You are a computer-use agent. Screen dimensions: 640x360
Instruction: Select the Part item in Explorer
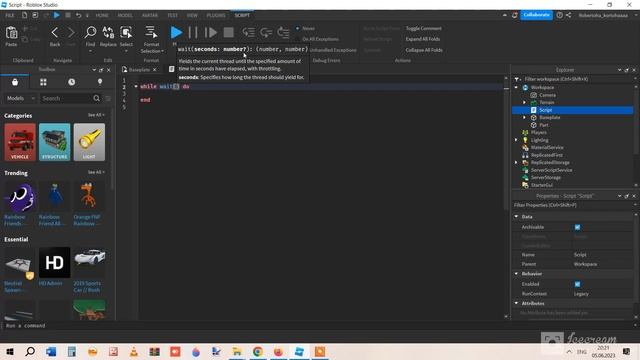[543, 125]
